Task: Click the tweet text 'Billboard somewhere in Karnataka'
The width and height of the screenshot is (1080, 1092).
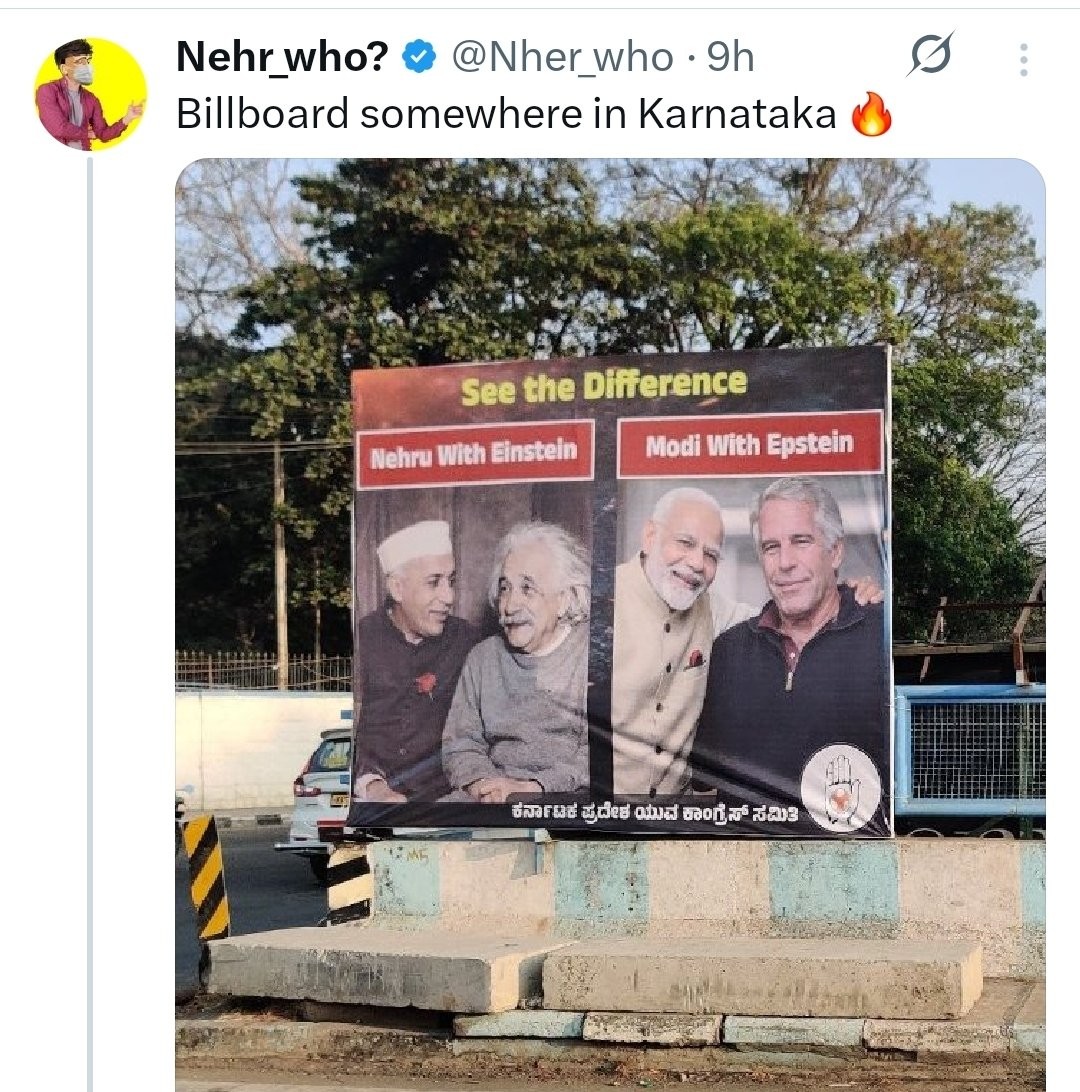Action: (x=505, y=115)
